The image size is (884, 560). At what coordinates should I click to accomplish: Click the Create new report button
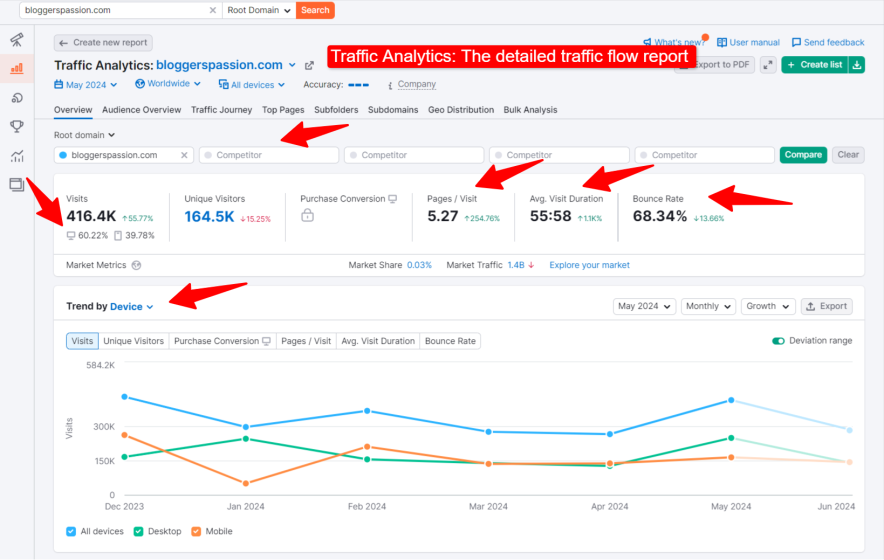click(103, 43)
